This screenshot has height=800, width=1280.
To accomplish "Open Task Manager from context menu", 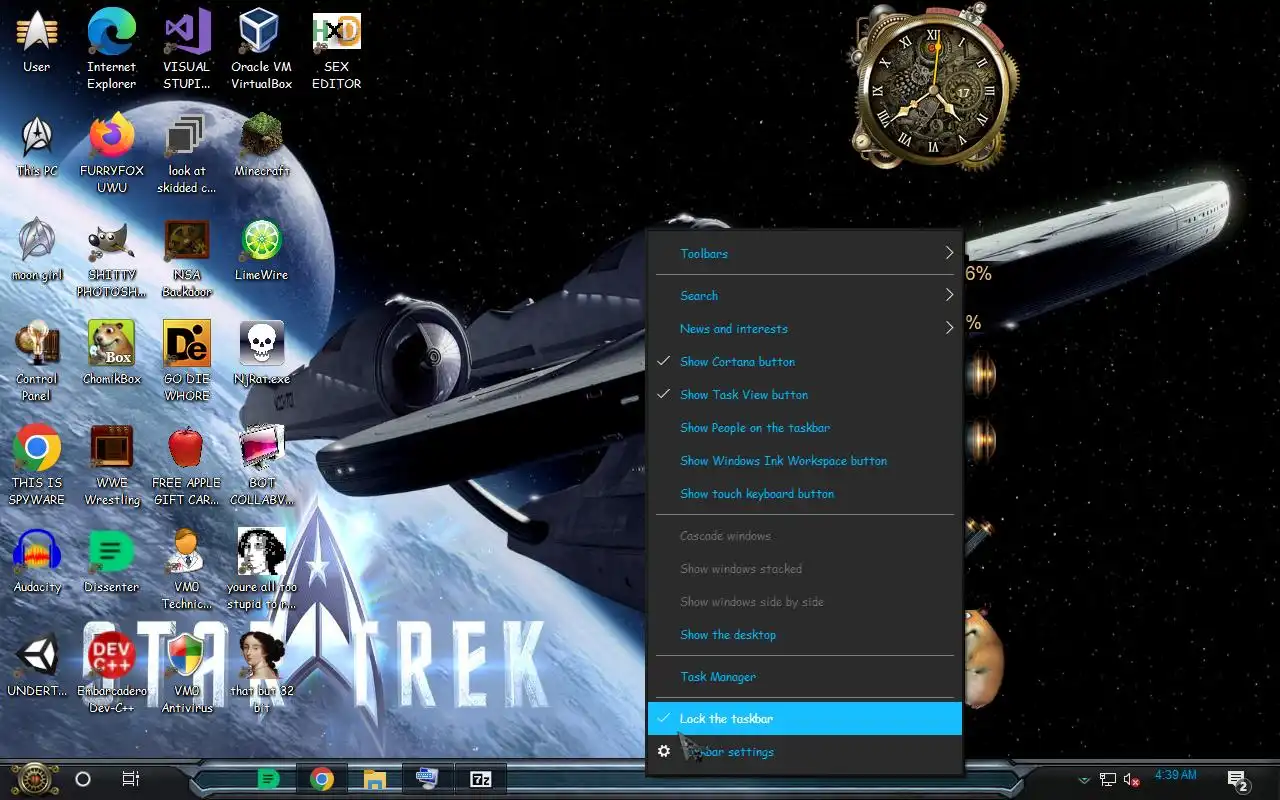I will (805, 677).
